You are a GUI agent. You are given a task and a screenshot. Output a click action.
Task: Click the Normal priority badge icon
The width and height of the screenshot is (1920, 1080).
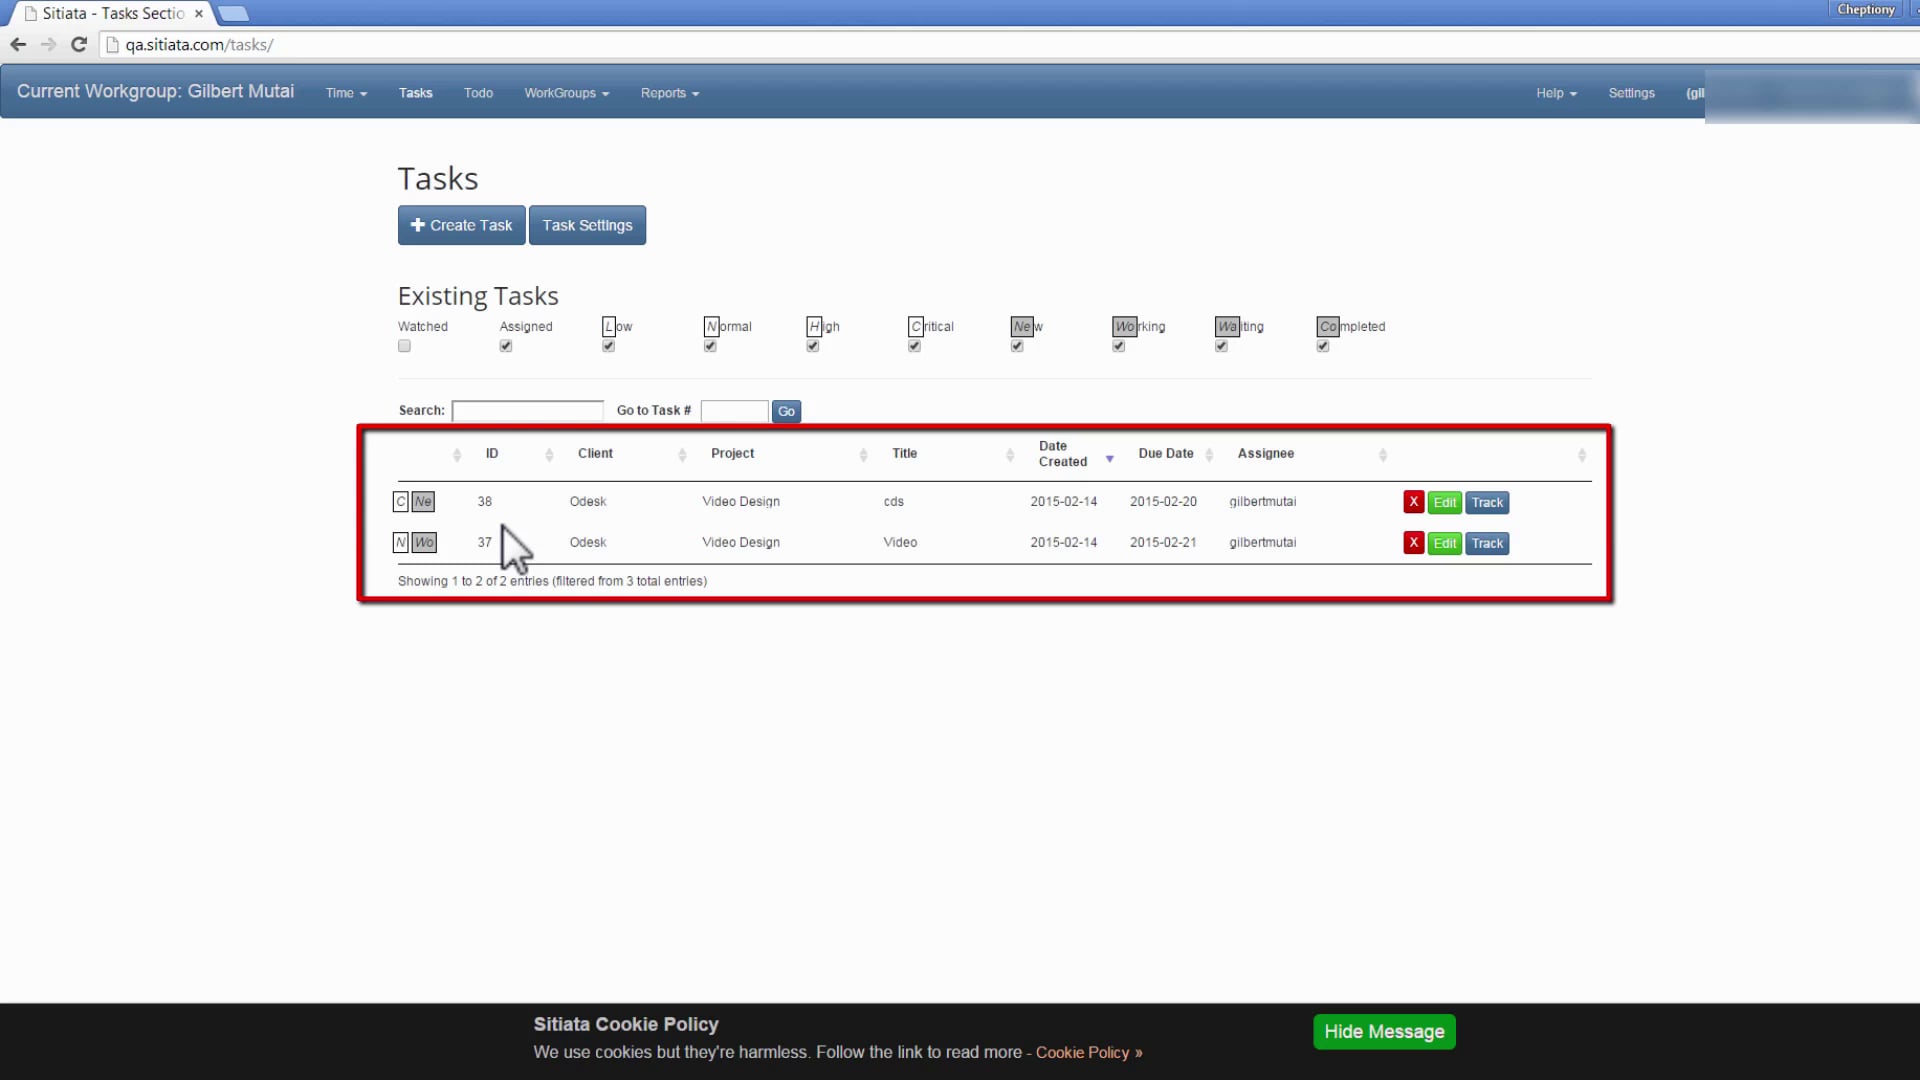pyautogui.click(x=711, y=327)
